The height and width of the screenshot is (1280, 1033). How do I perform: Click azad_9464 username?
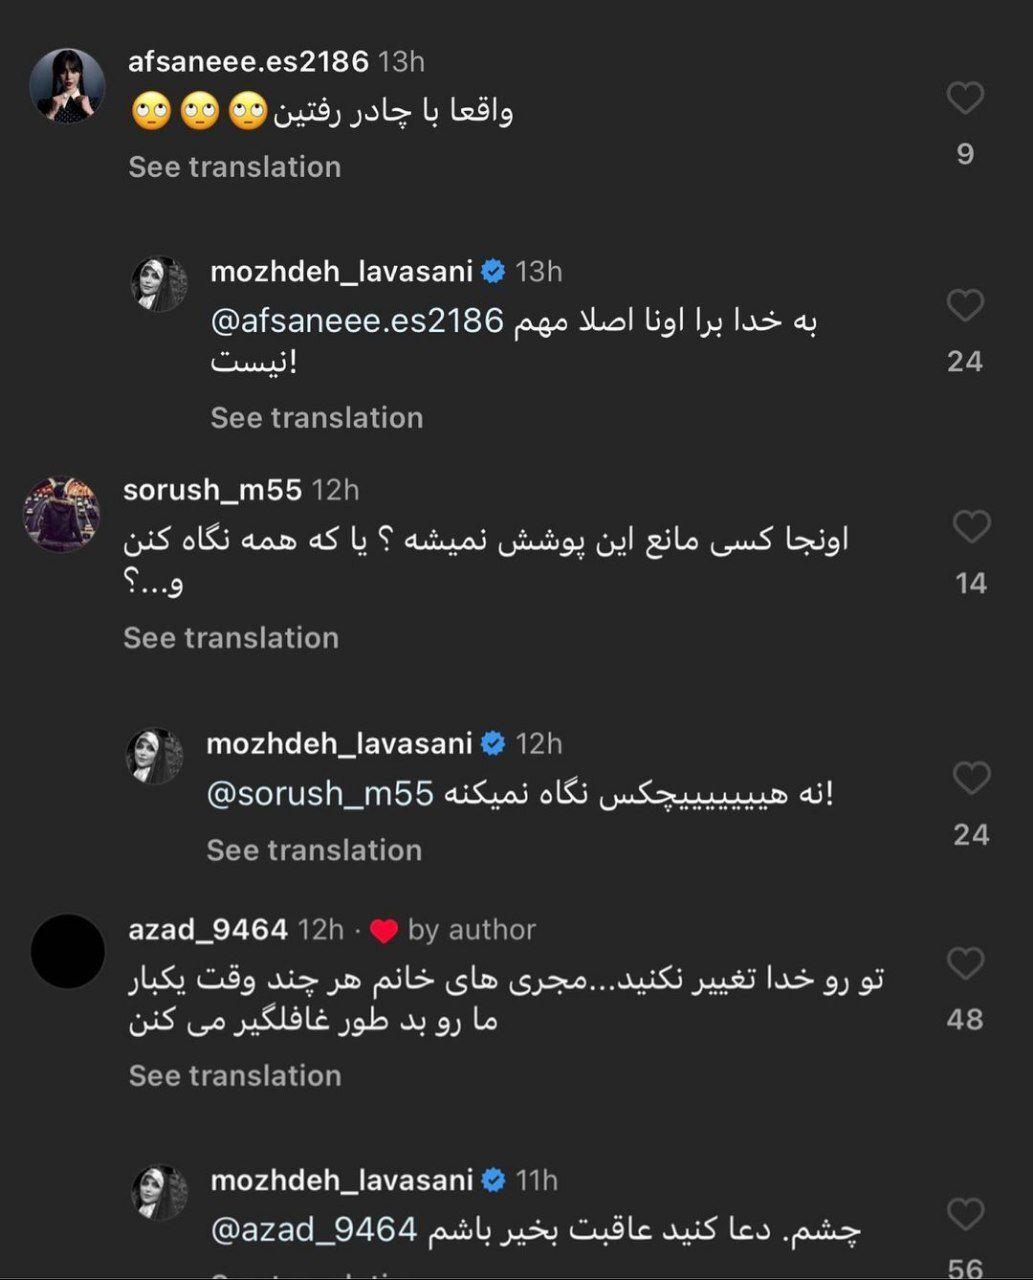pos(208,930)
